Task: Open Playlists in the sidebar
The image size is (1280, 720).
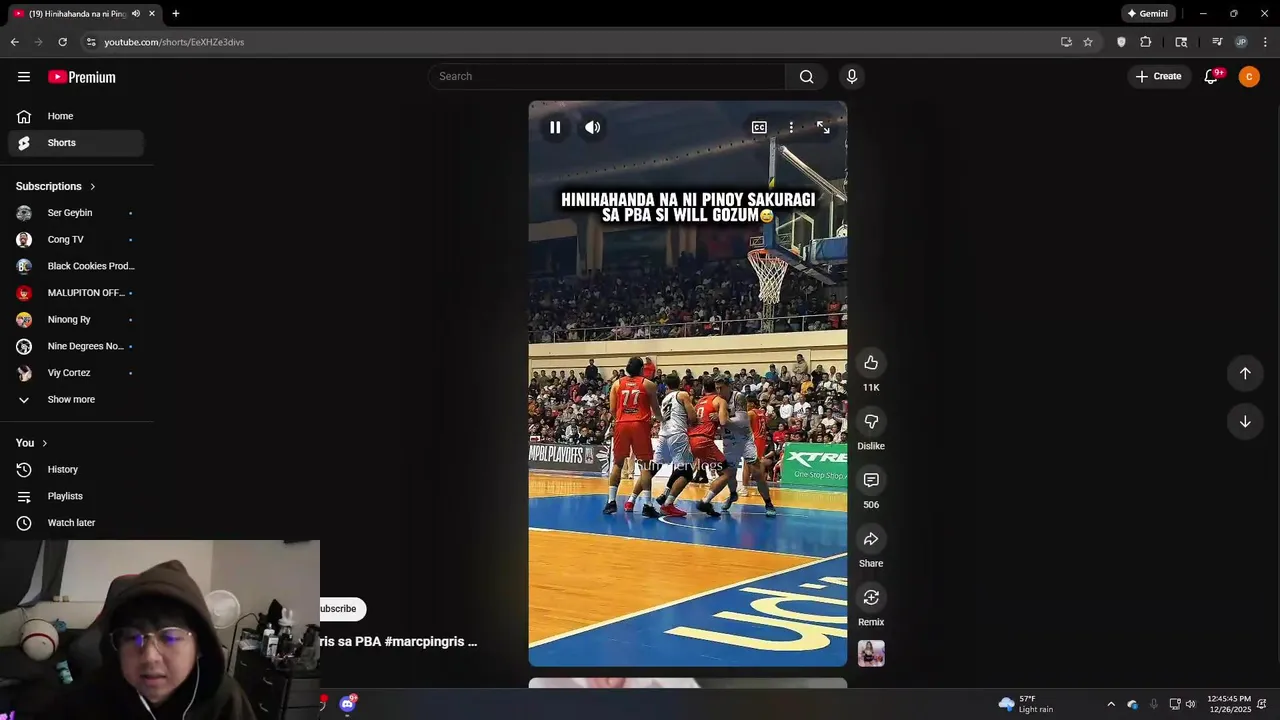Action: [76, 496]
